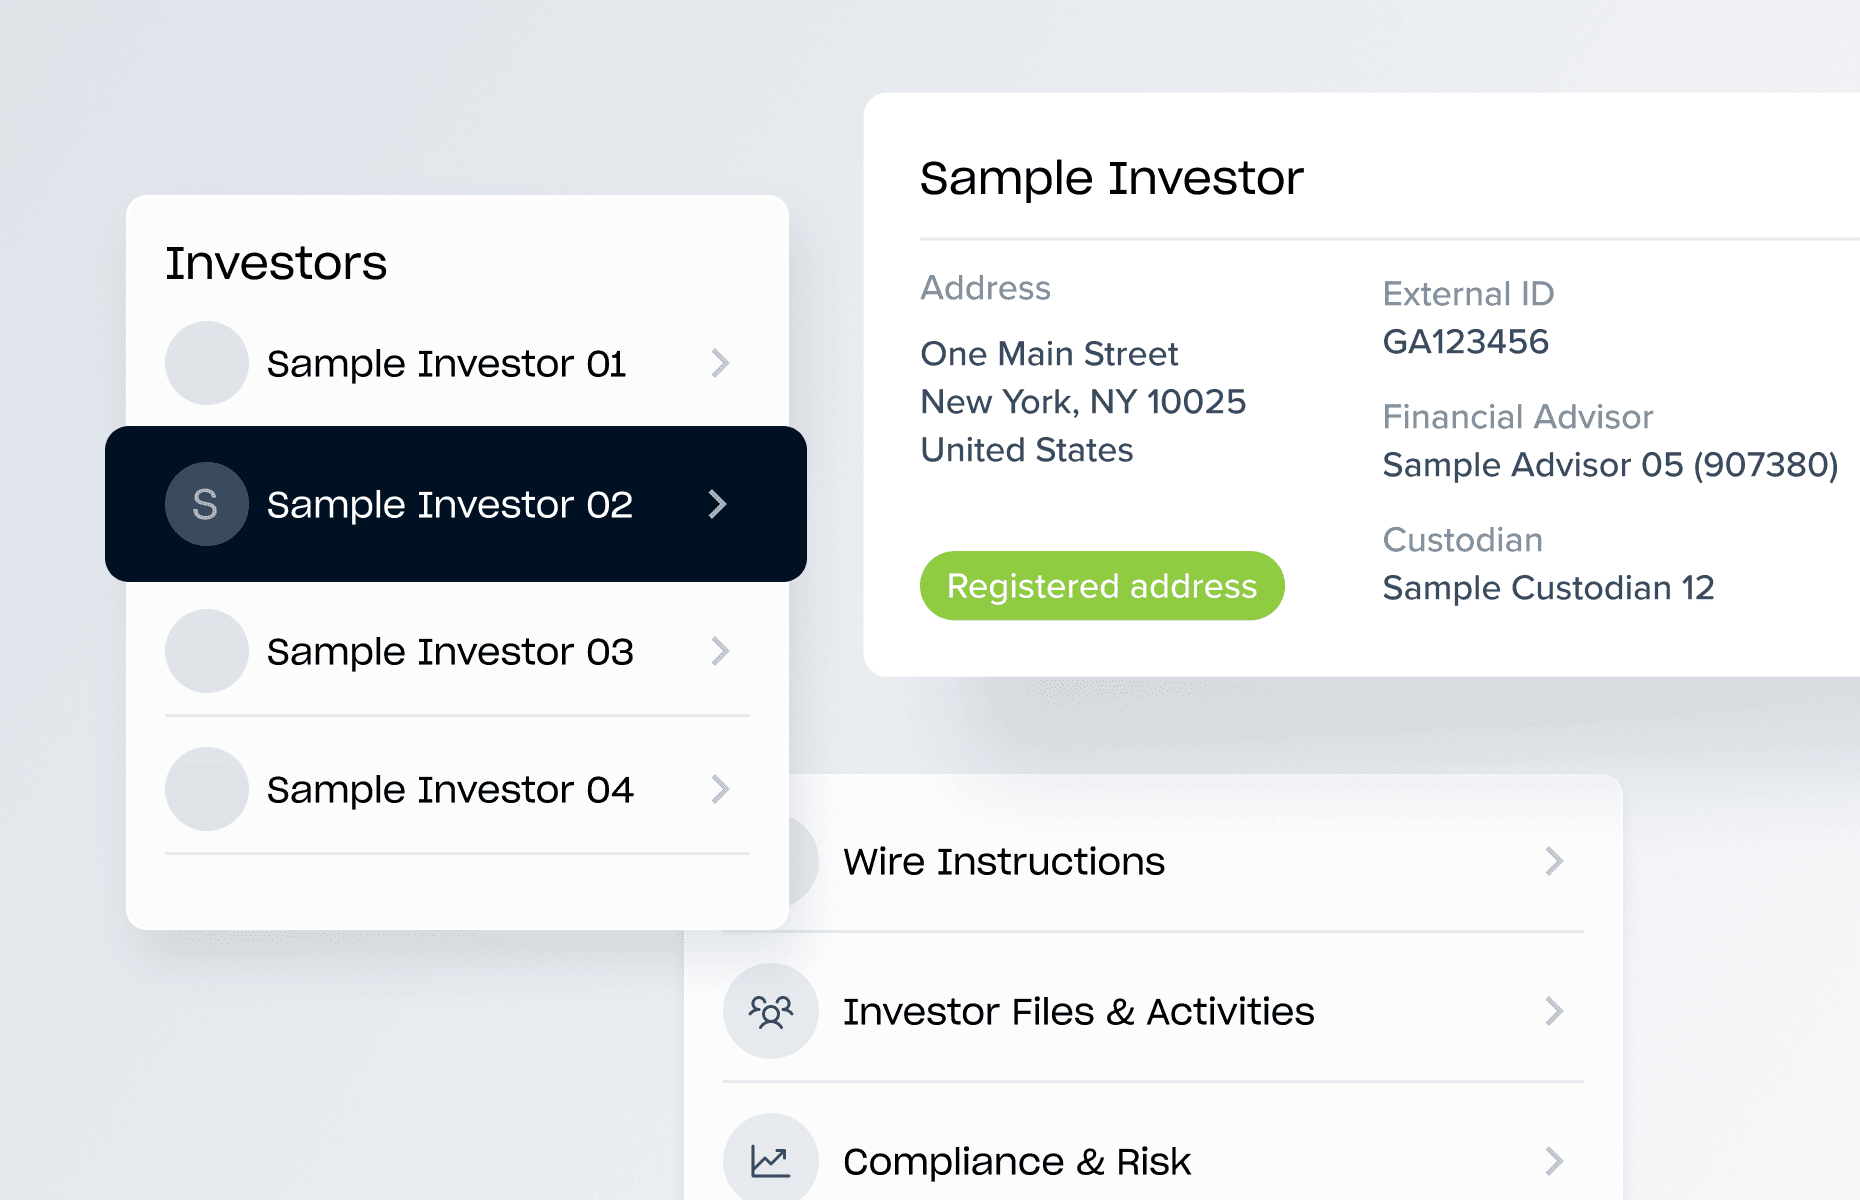Expand Sample Investor 01 using its chevron
This screenshot has width=1860, height=1200.
point(720,363)
